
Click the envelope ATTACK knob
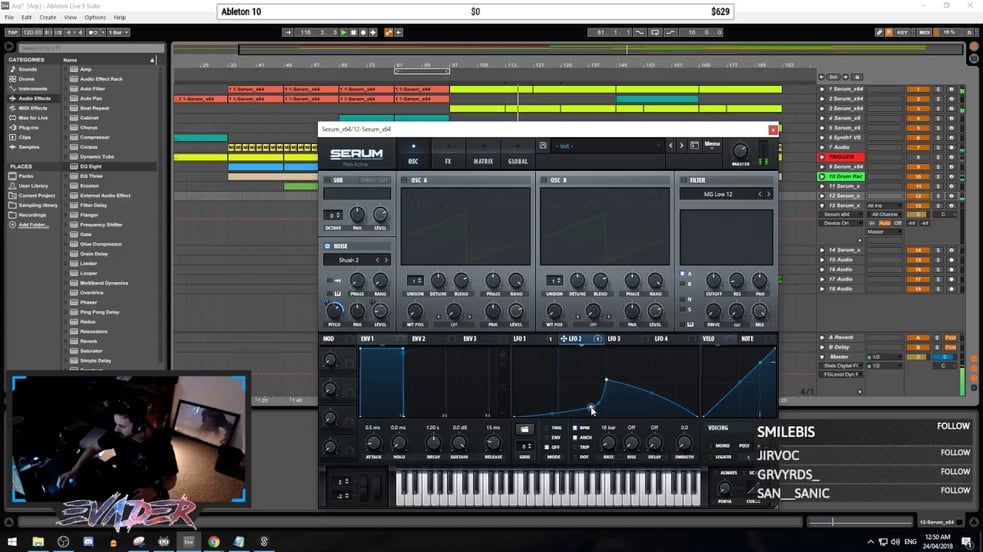pos(373,443)
